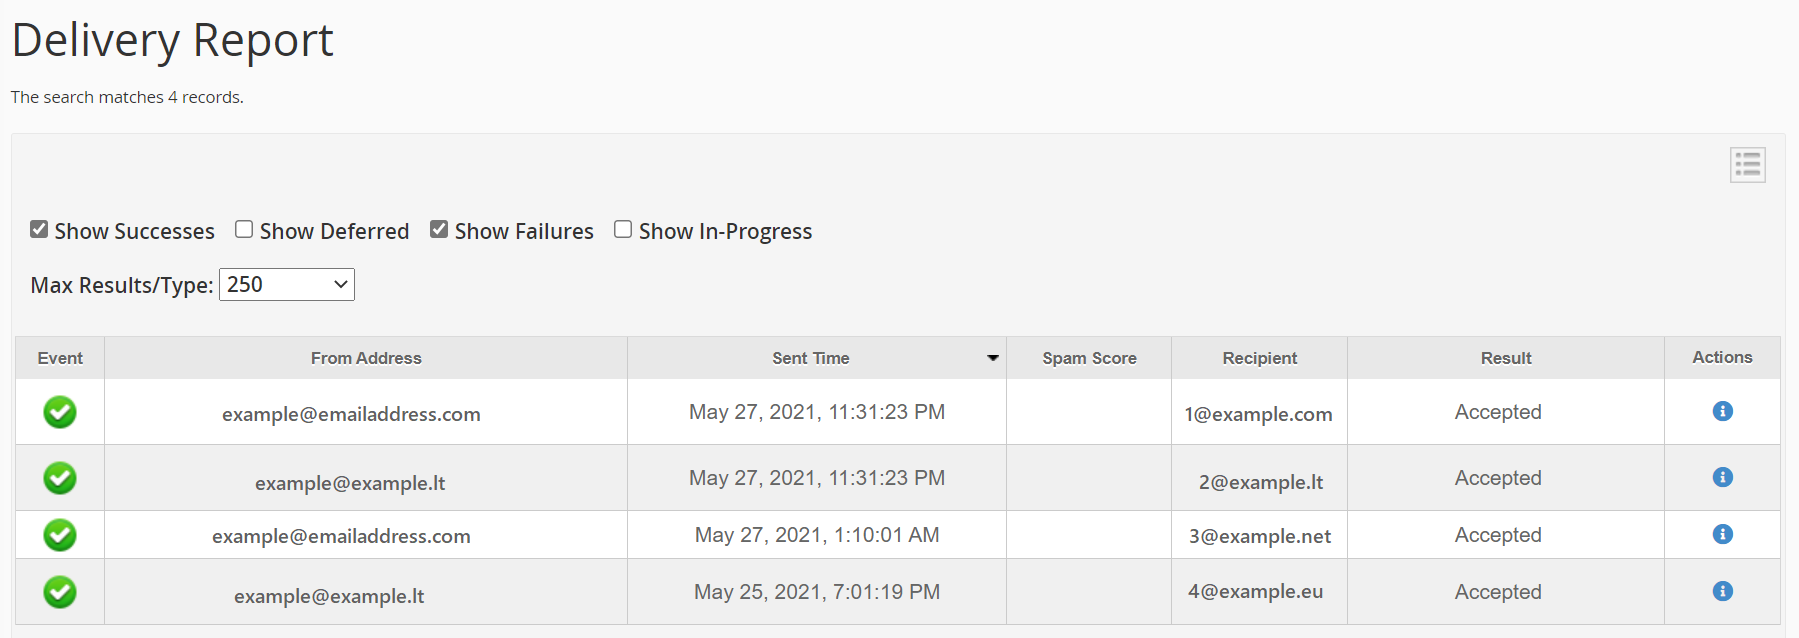Sort by Event column header
Image resolution: width=1799 pixels, height=638 pixels.
pyautogui.click(x=60, y=358)
